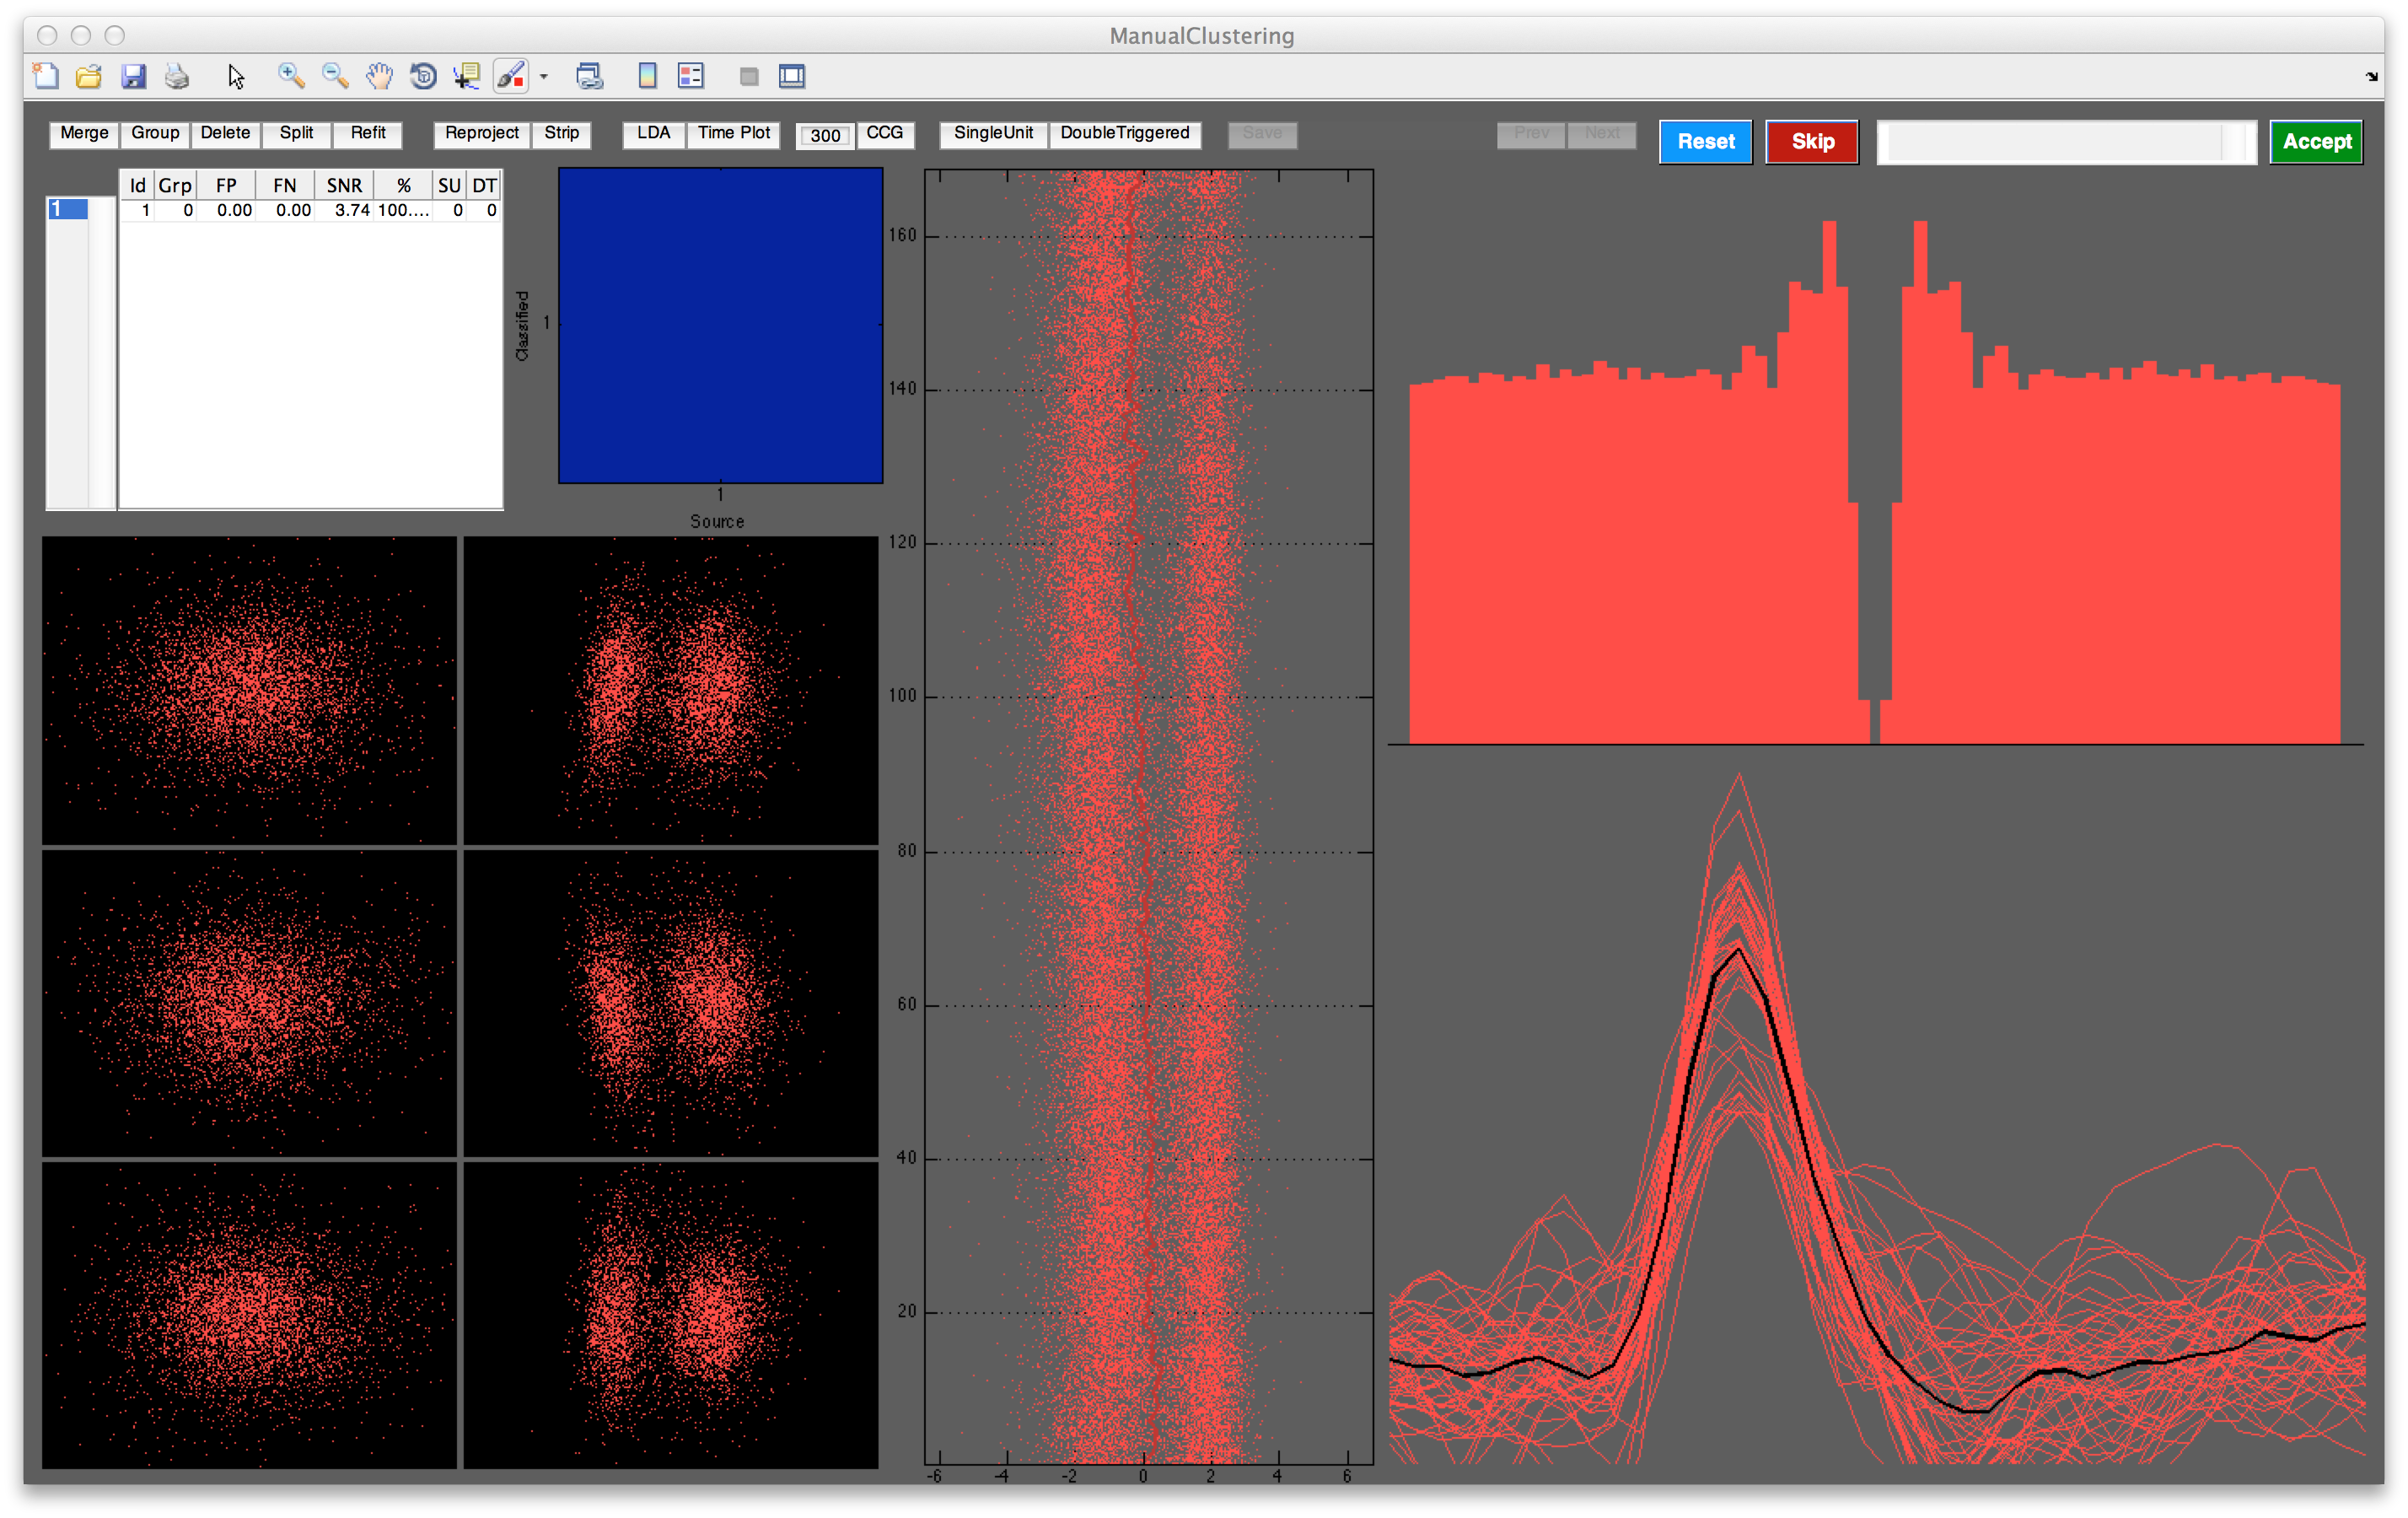This screenshot has width=2408, height=1518.
Task: Click the New Figure icon
Action: (46, 76)
